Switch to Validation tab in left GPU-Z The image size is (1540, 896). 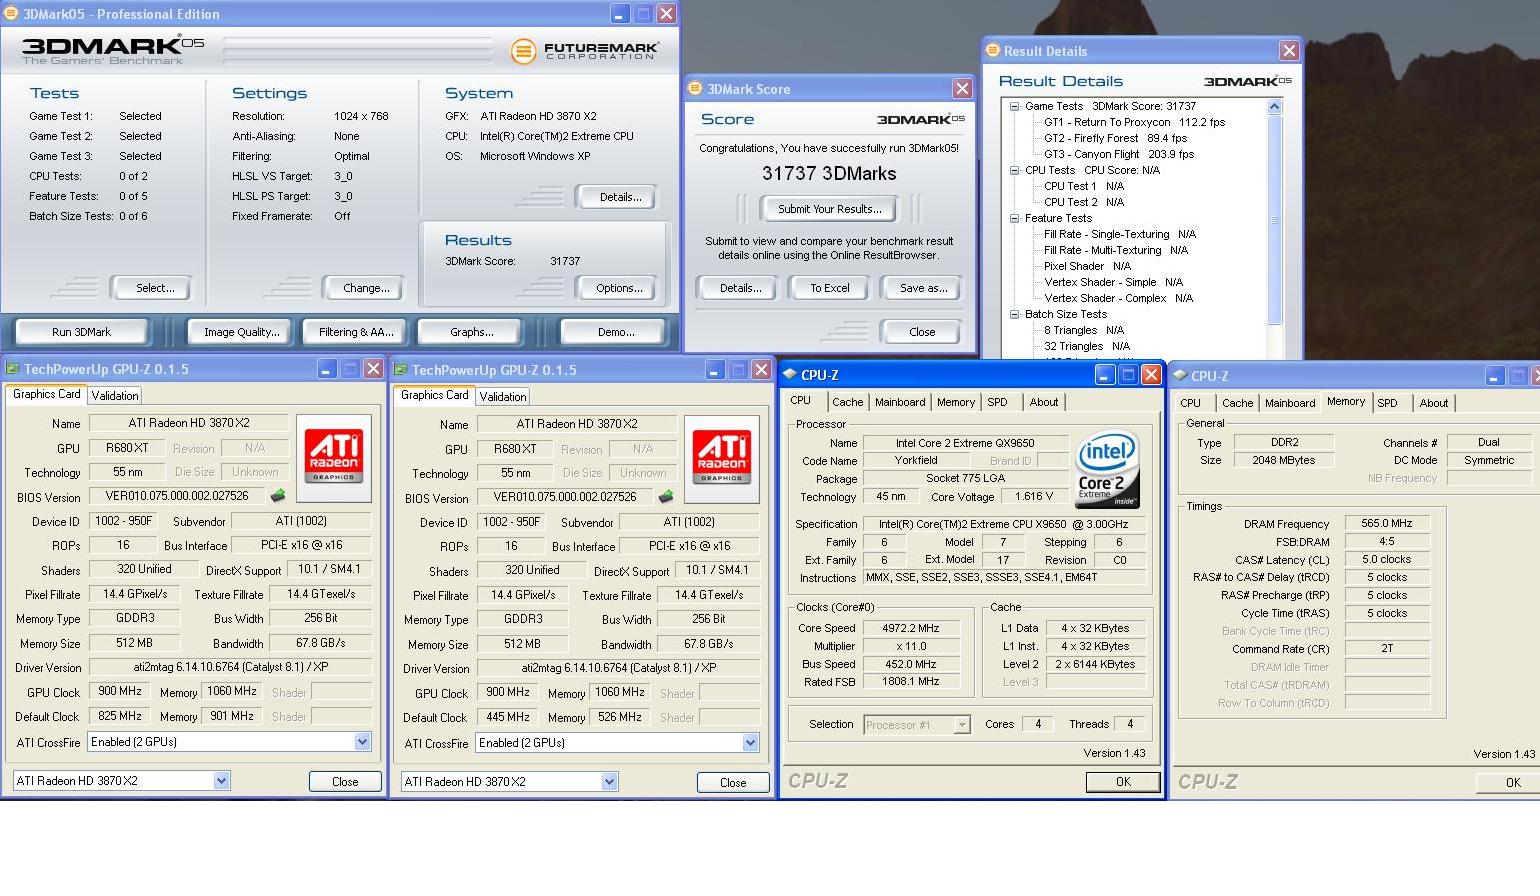(115, 395)
